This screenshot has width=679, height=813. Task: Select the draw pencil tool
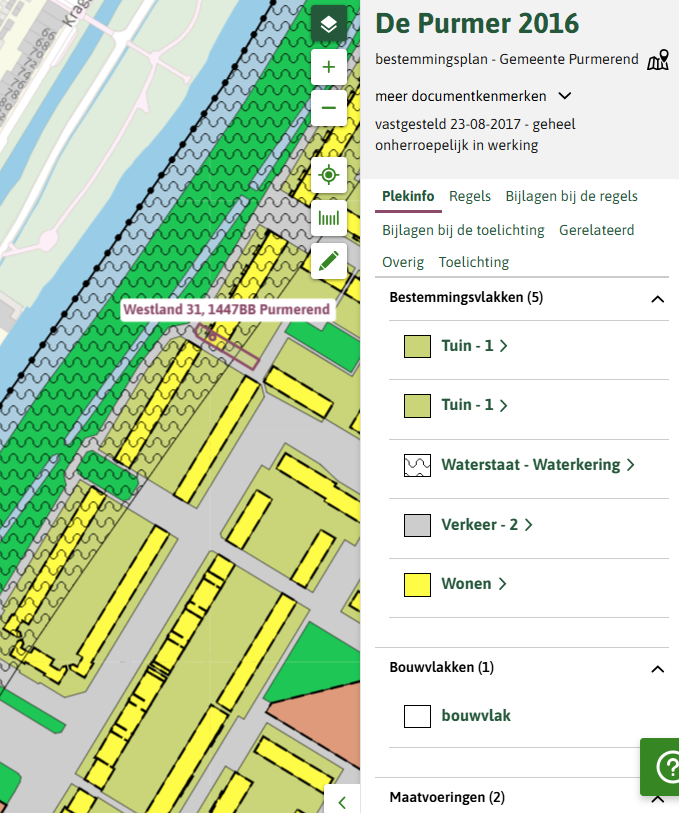[329, 261]
